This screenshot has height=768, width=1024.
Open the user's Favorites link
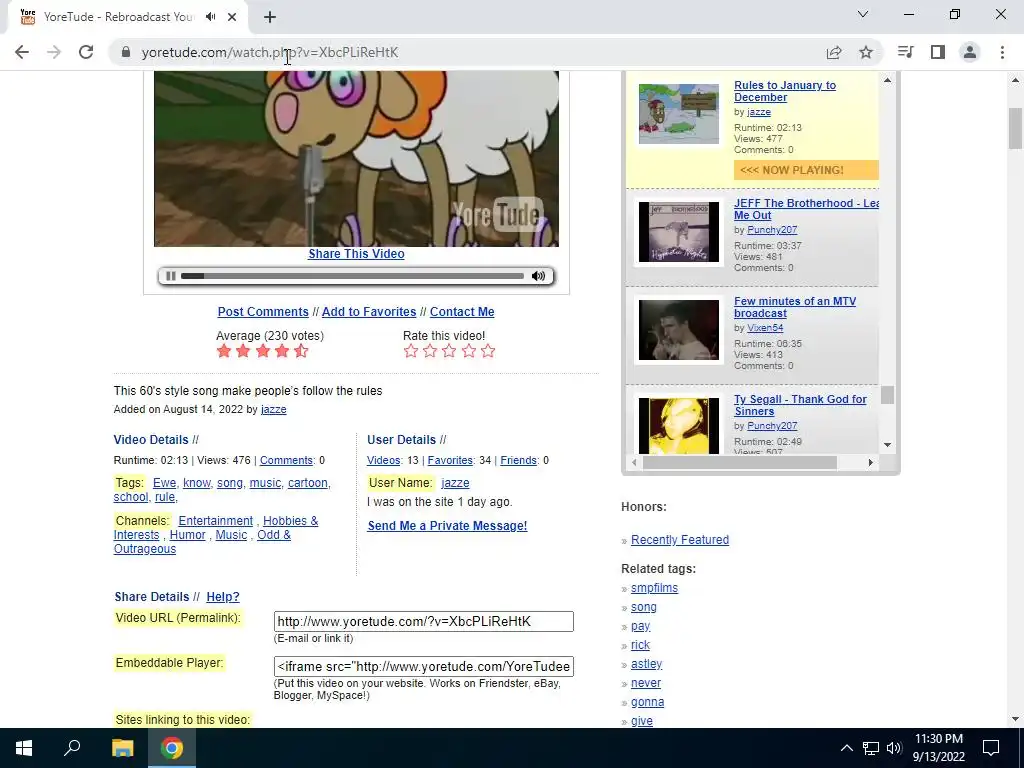point(450,460)
